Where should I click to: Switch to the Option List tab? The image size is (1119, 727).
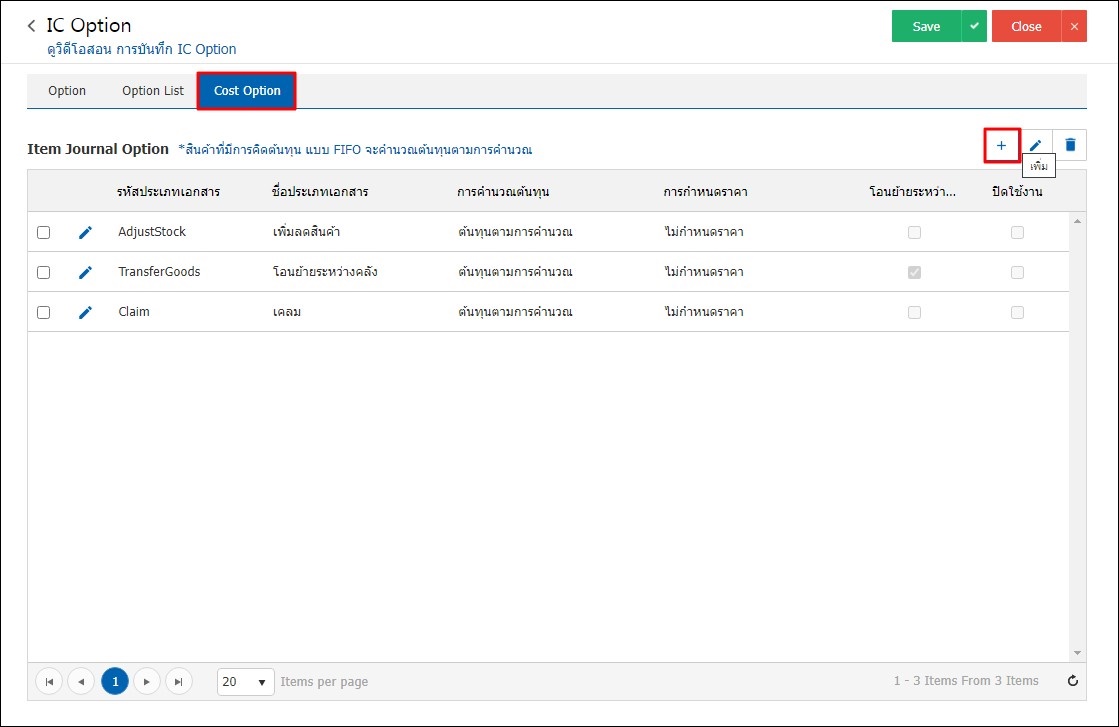[153, 91]
